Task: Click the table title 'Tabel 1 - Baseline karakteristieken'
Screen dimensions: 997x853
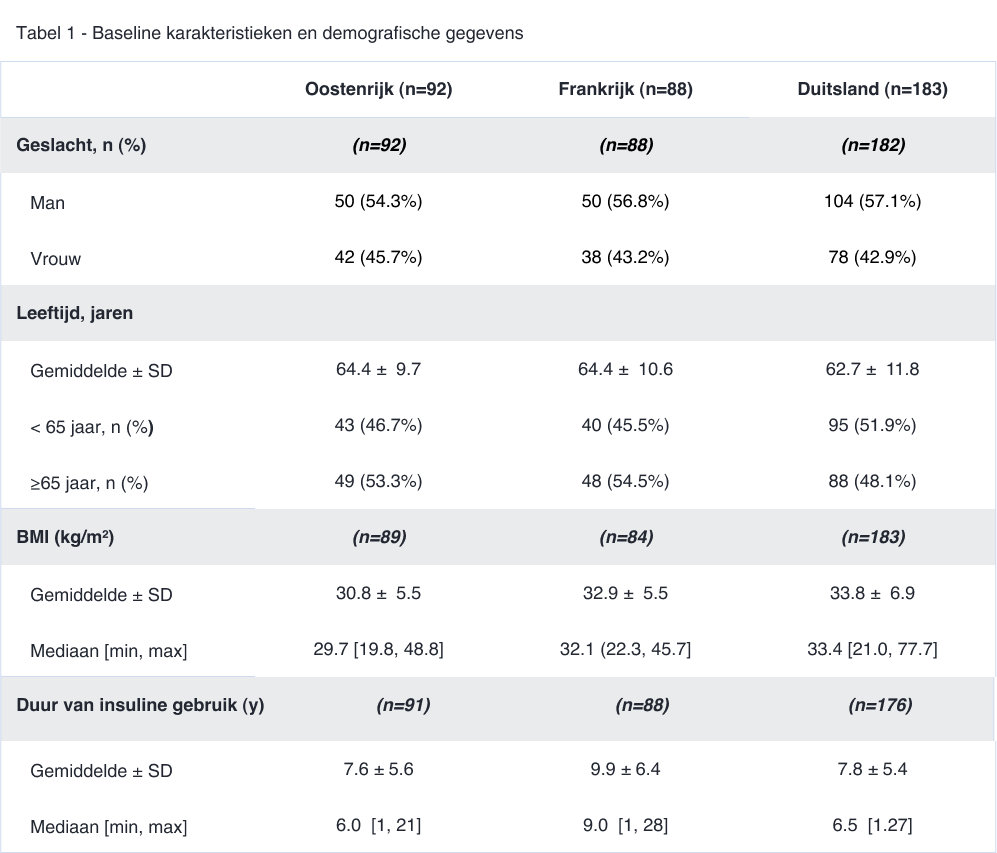Action: click(270, 33)
